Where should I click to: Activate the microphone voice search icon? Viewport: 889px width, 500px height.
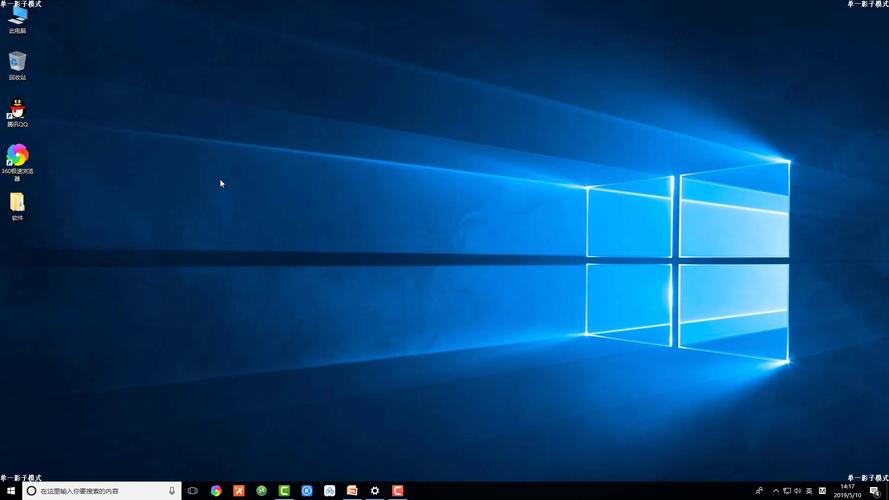(172, 491)
